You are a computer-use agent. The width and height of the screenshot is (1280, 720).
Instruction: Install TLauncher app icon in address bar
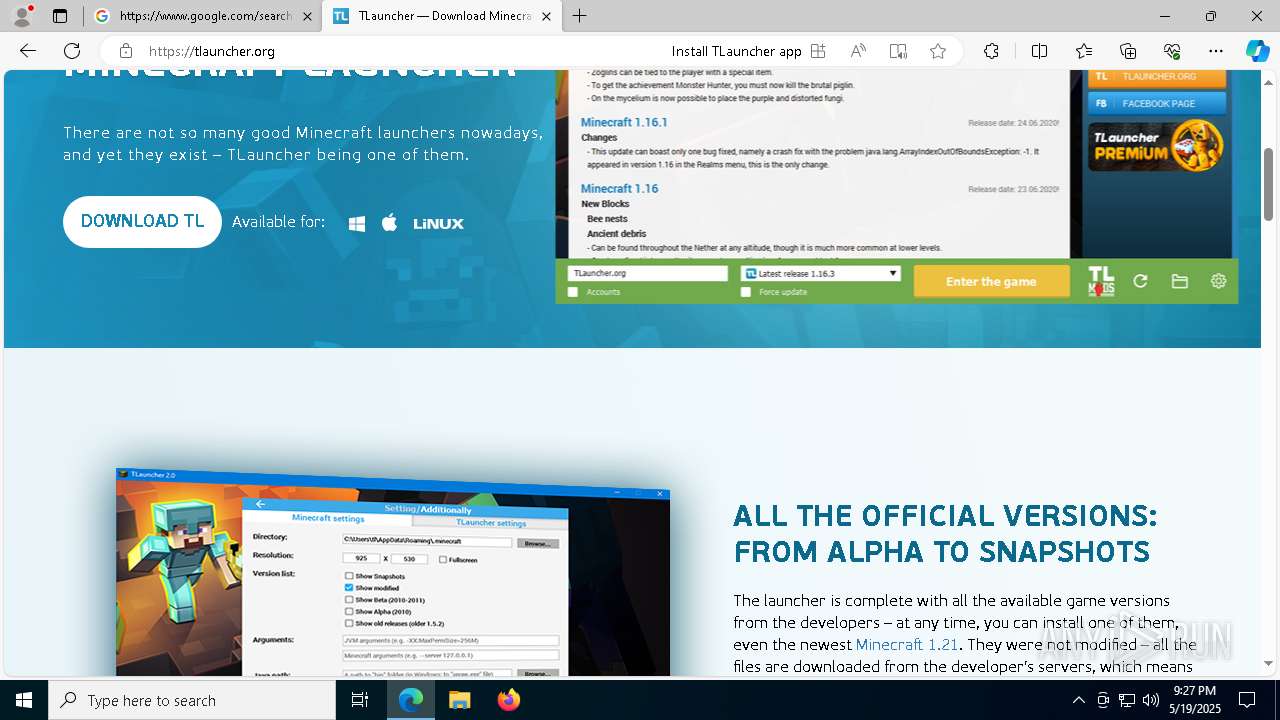tap(818, 51)
